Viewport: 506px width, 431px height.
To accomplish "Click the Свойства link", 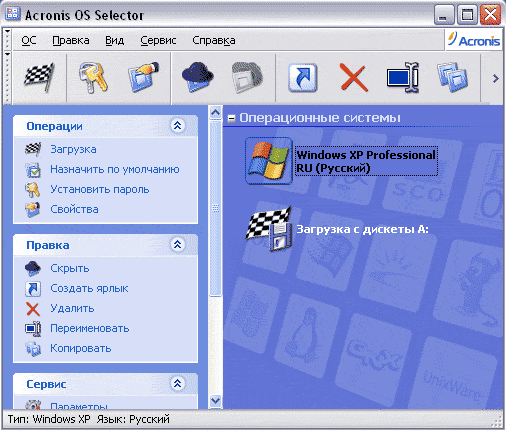I will [74, 209].
